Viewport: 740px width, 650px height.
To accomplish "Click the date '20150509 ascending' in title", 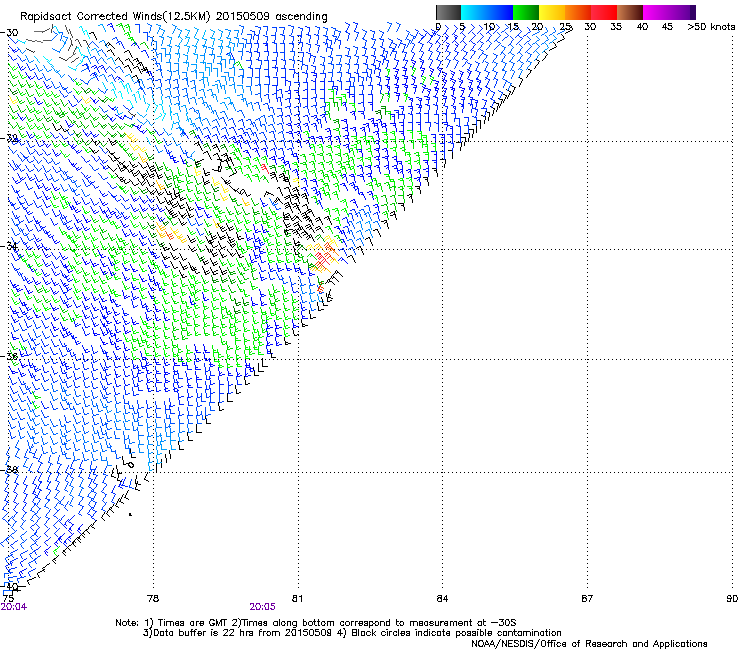I will [271, 17].
